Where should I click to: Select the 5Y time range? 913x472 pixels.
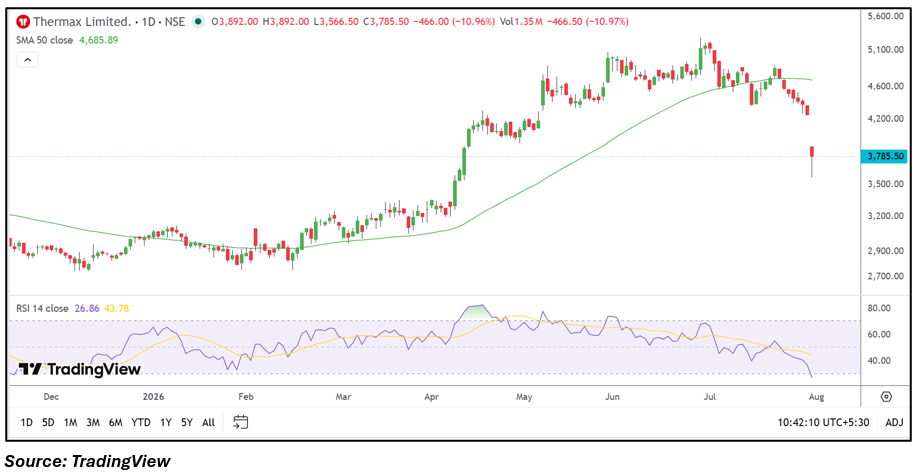tap(186, 423)
